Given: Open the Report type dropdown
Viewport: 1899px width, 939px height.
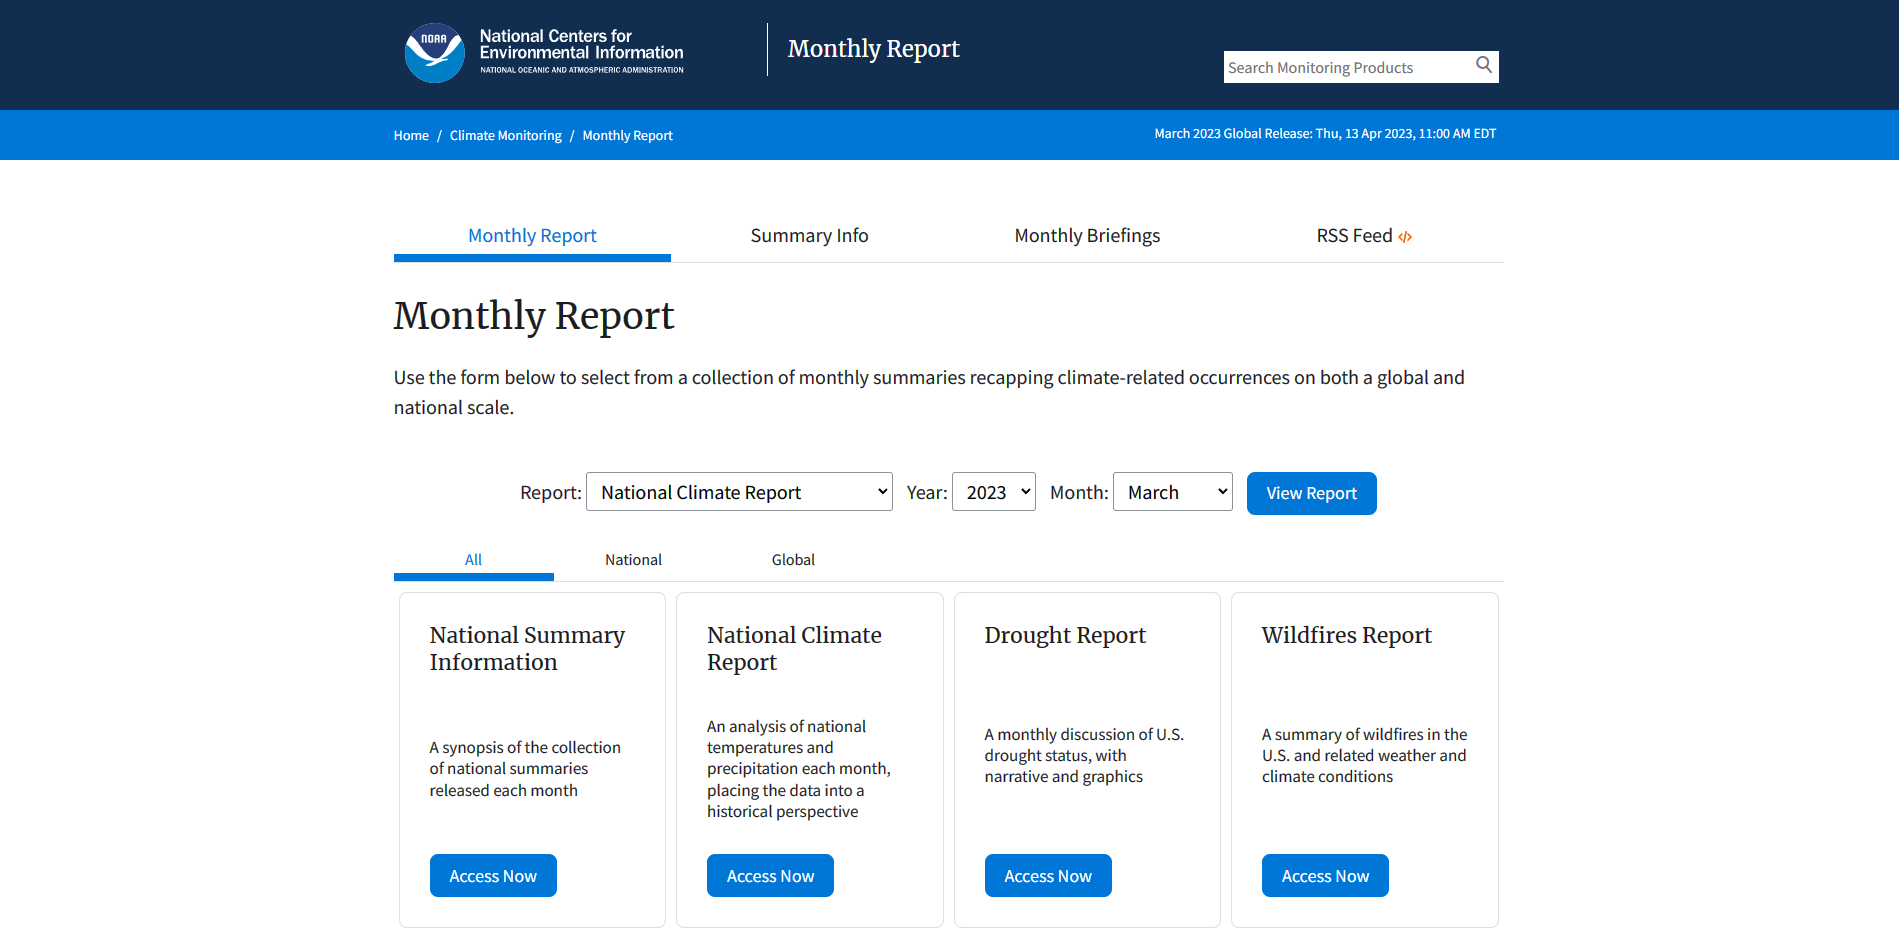Looking at the screenshot, I should [x=739, y=492].
